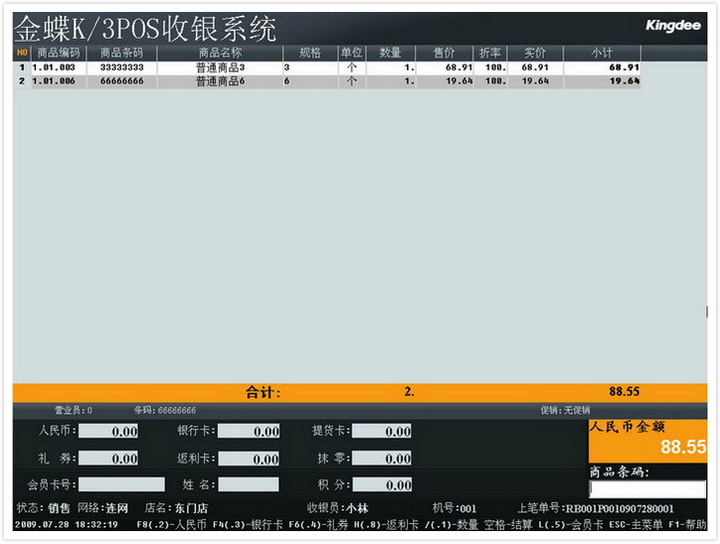Select barcode cell 33333333
This screenshot has height=544, width=720.
[x=122, y=67]
